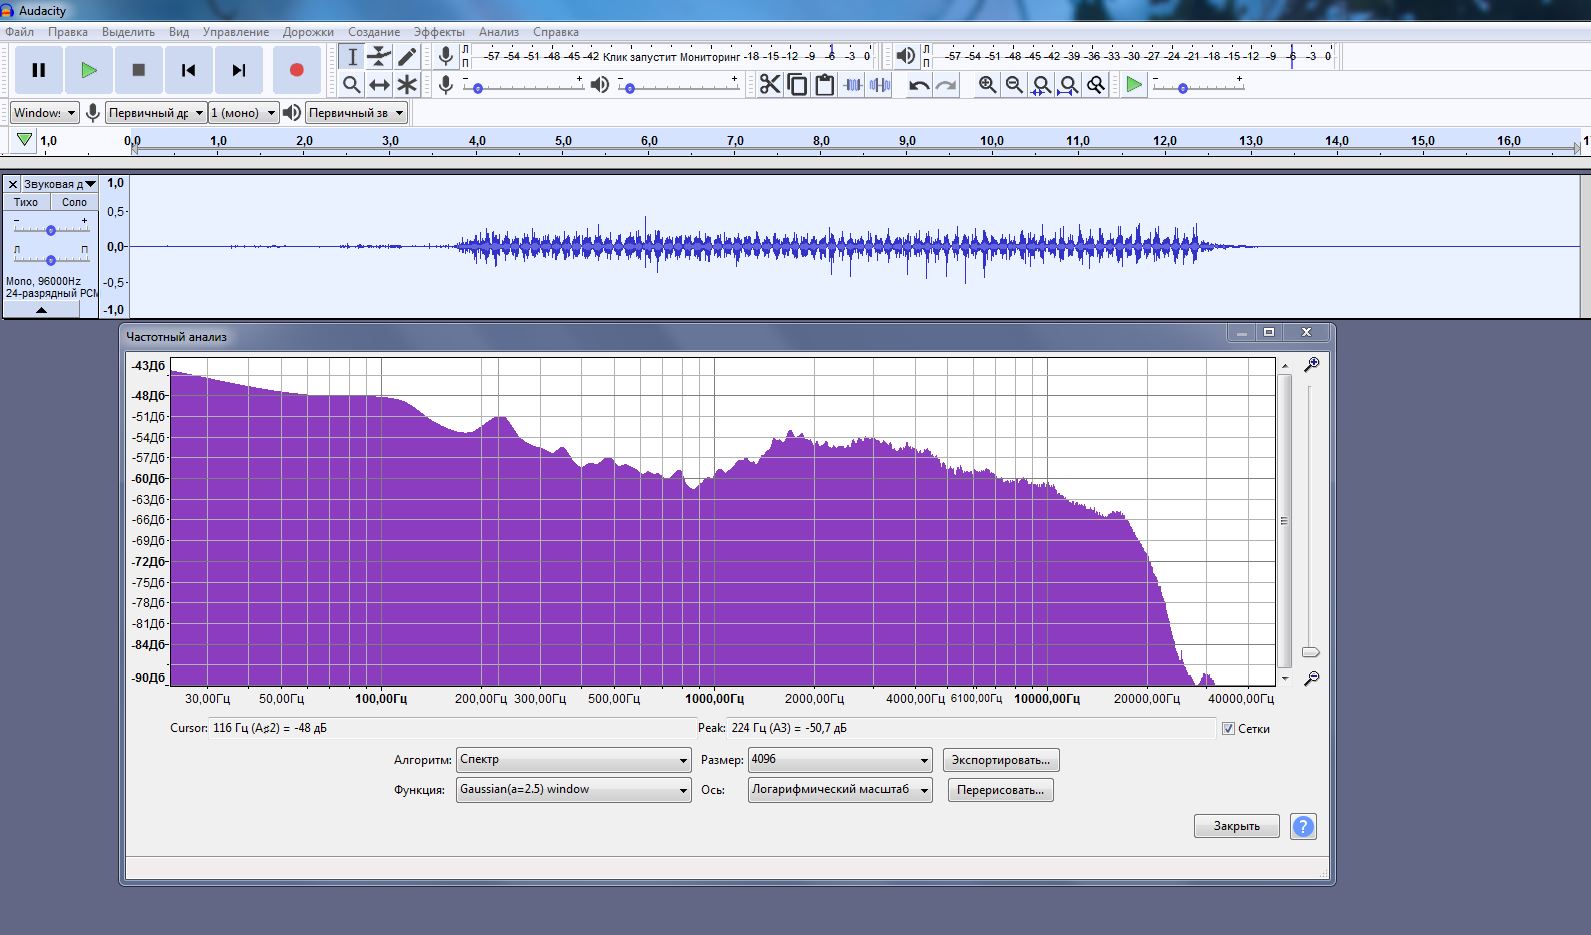Select the Draw pencil tool
Viewport: 1591px width, 935px height.
[x=407, y=57]
